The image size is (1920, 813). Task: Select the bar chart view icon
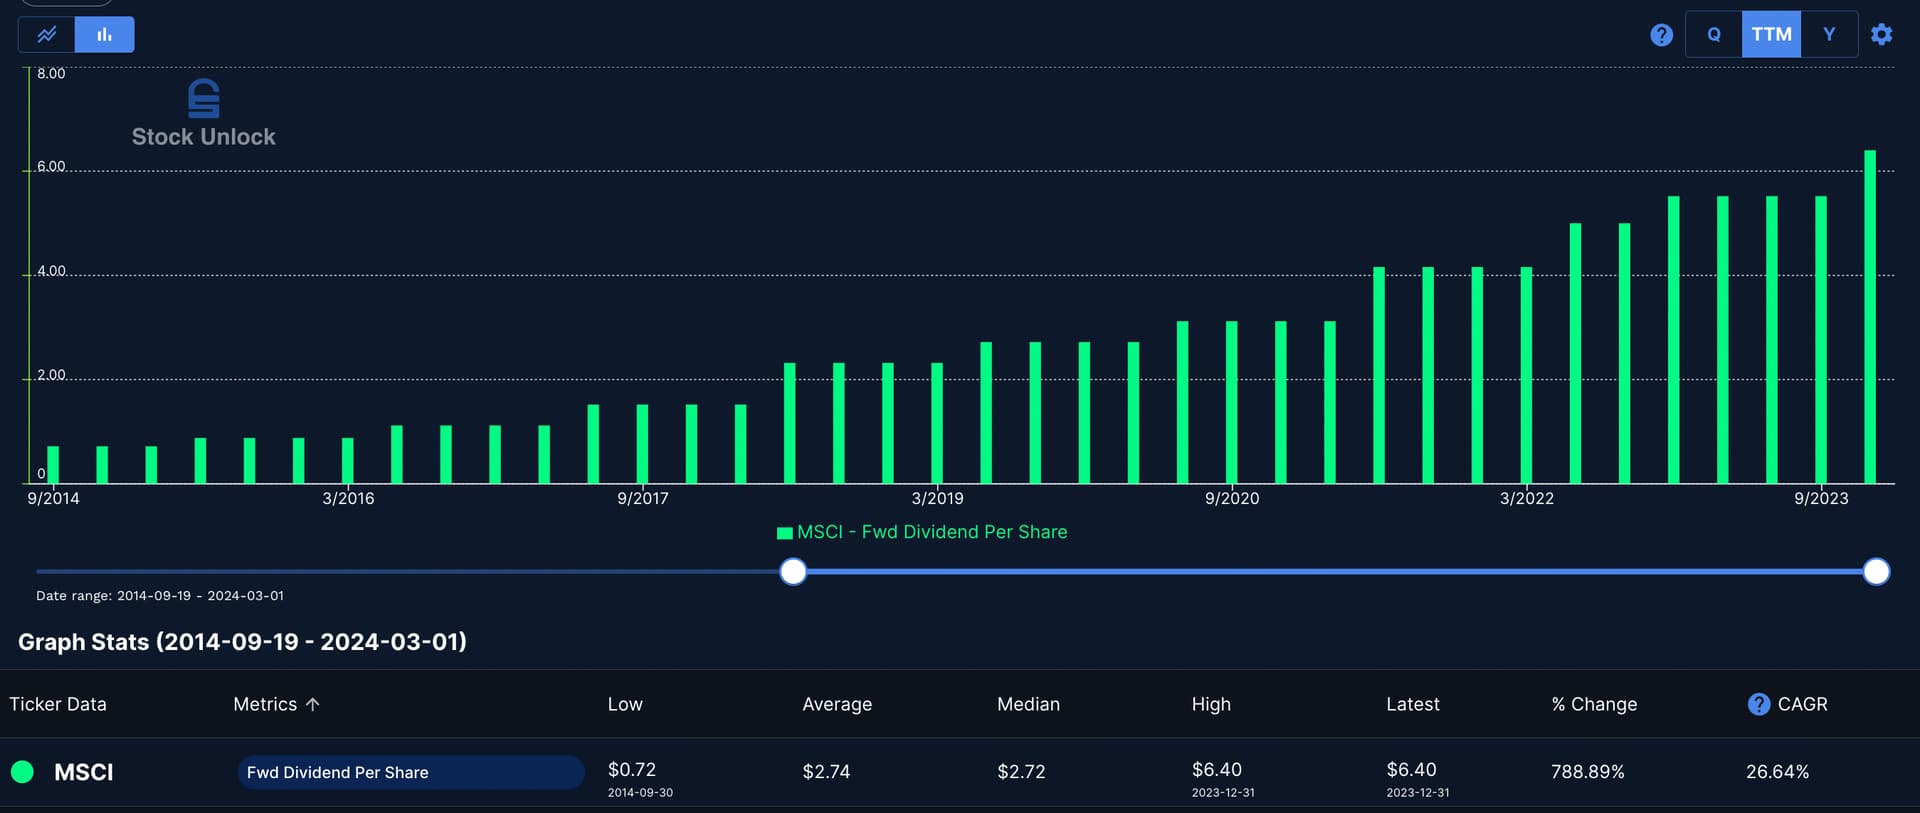point(104,35)
